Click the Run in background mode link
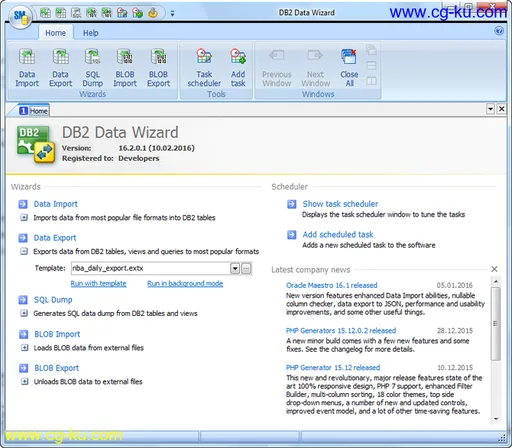The width and height of the screenshot is (512, 448). 185,284
